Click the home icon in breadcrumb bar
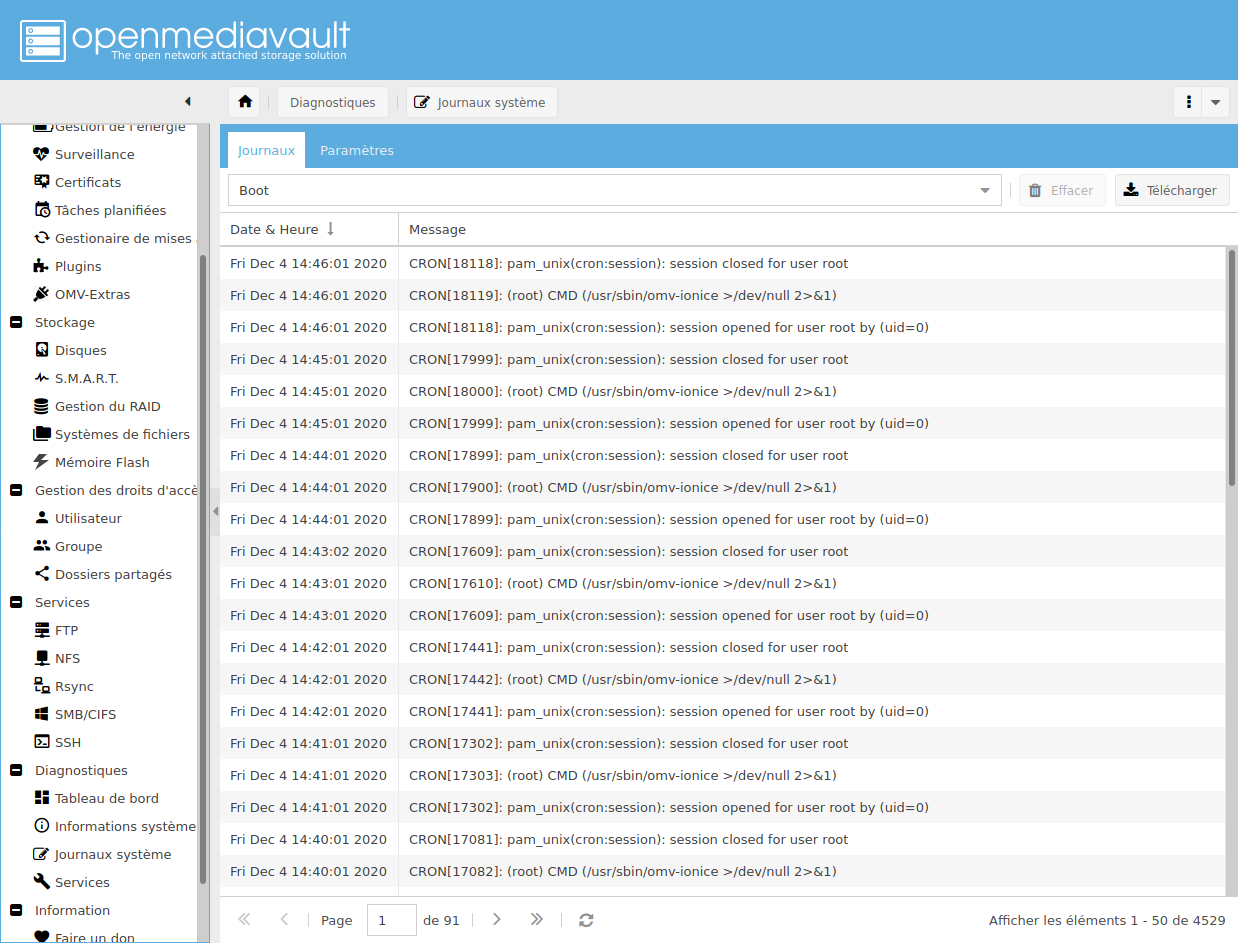The width and height of the screenshot is (1238, 943). coord(245,102)
